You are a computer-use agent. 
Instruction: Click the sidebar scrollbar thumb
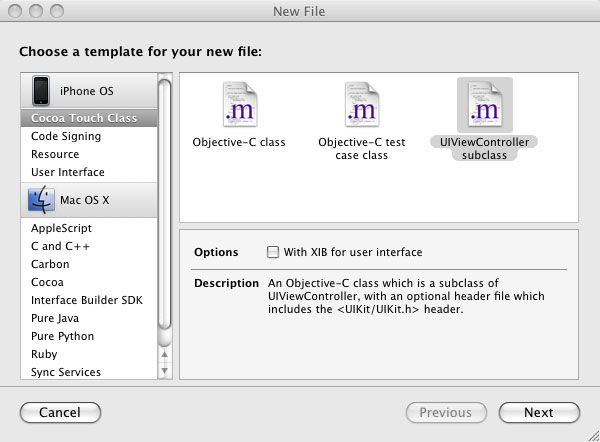[165, 205]
